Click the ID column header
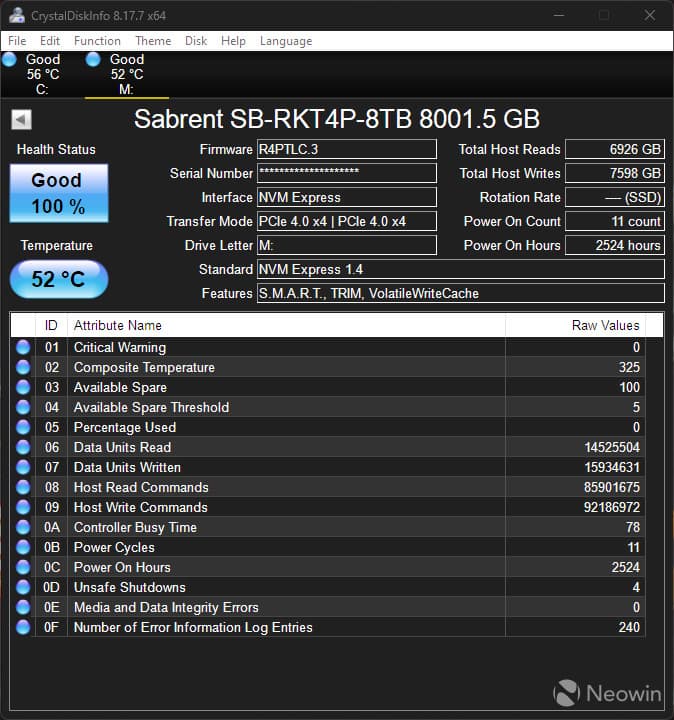Viewport: 674px width, 720px height. 51,325
